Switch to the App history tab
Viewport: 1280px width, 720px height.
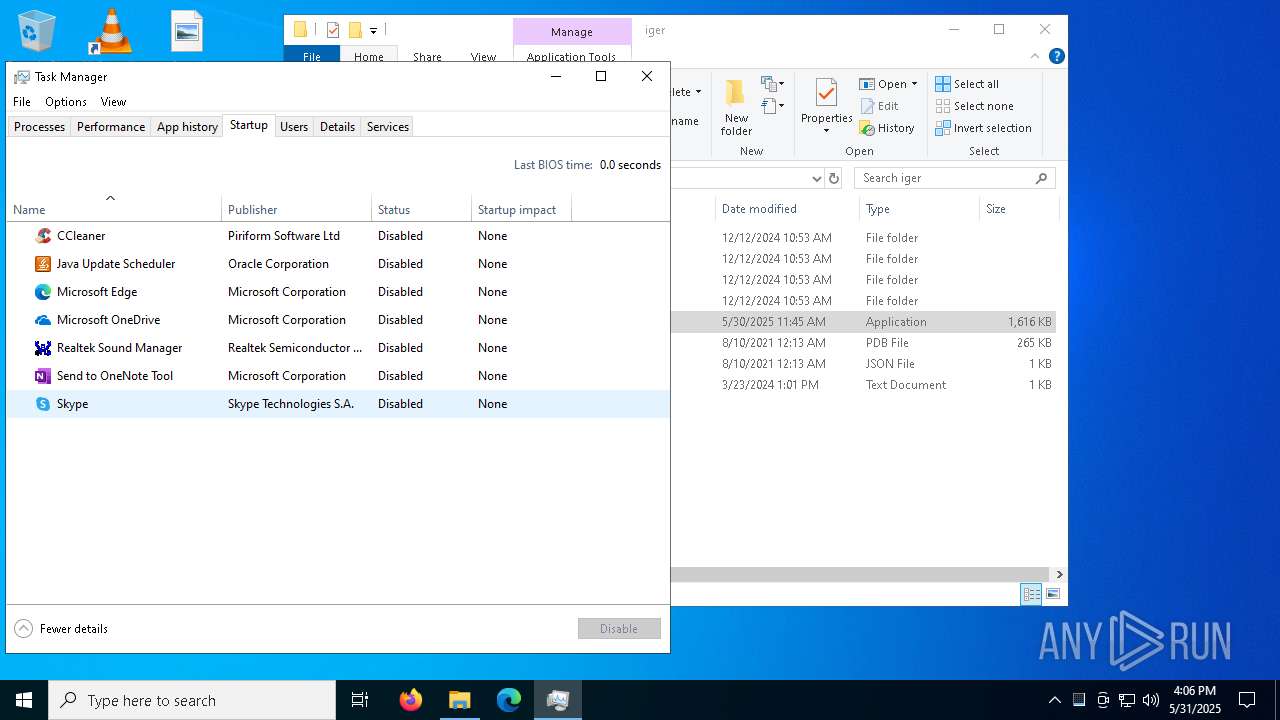(x=187, y=127)
